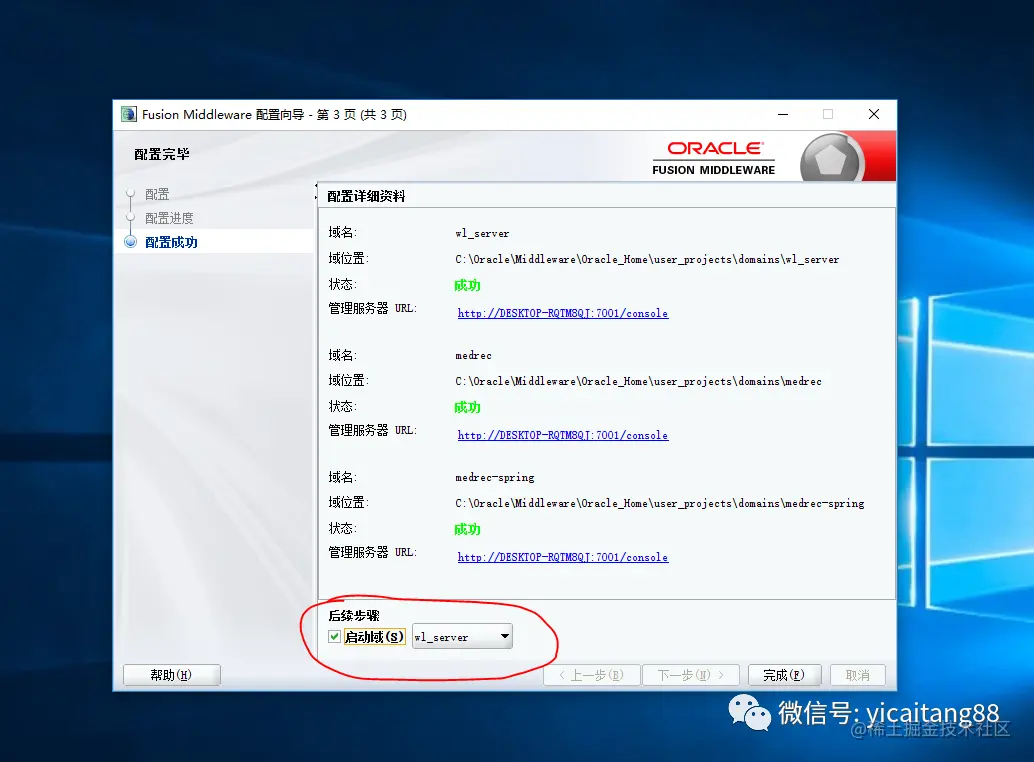This screenshot has height=762, width=1034.
Task: Click the wl_server domain location path
Action: click(x=647, y=259)
